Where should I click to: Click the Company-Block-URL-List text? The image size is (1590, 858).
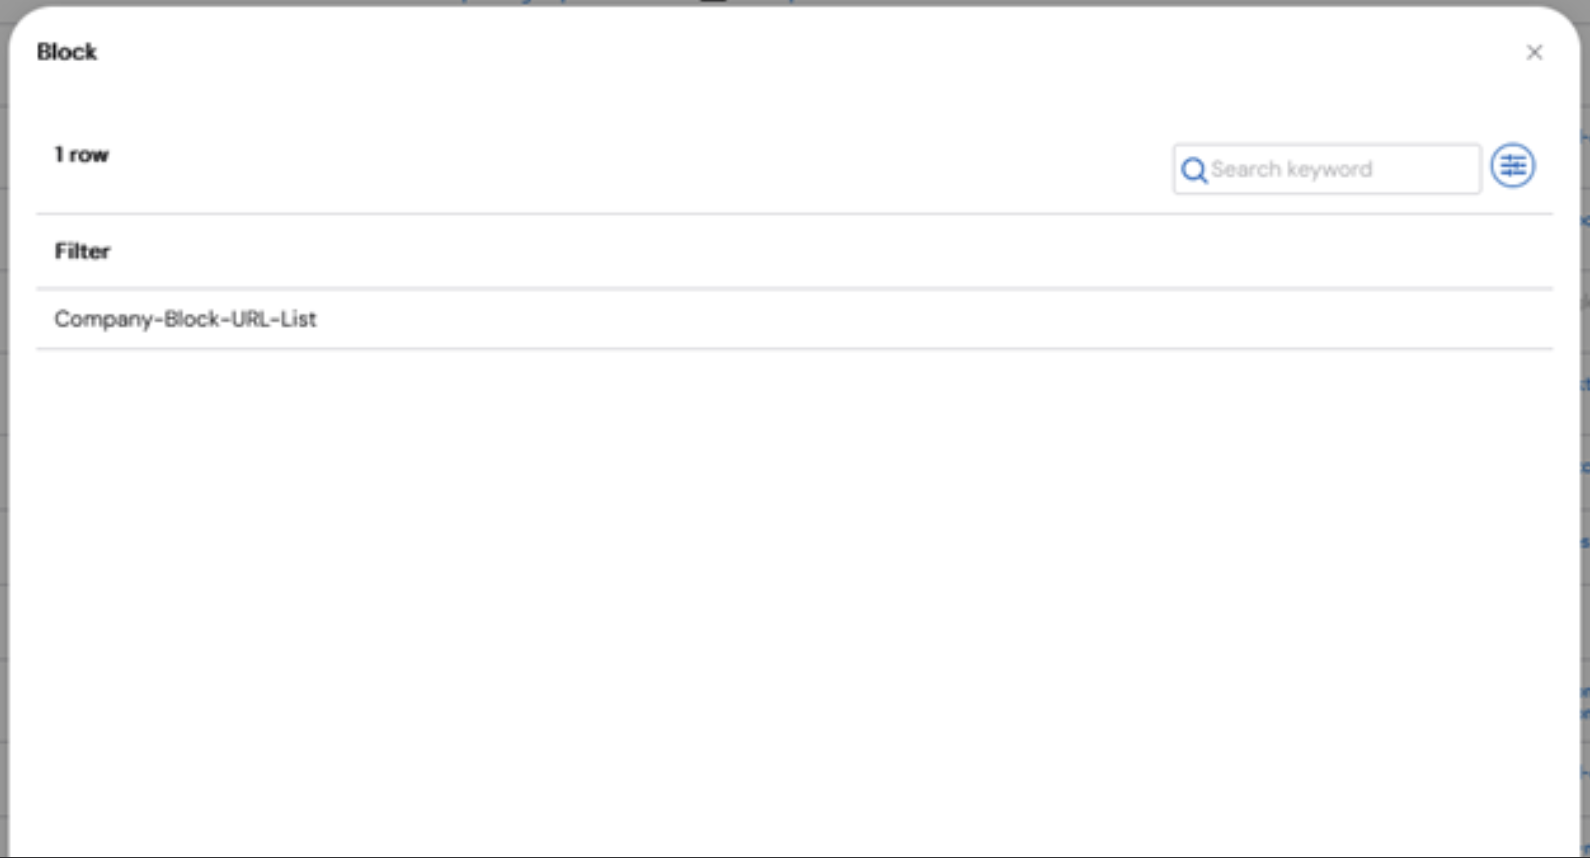(x=185, y=319)
